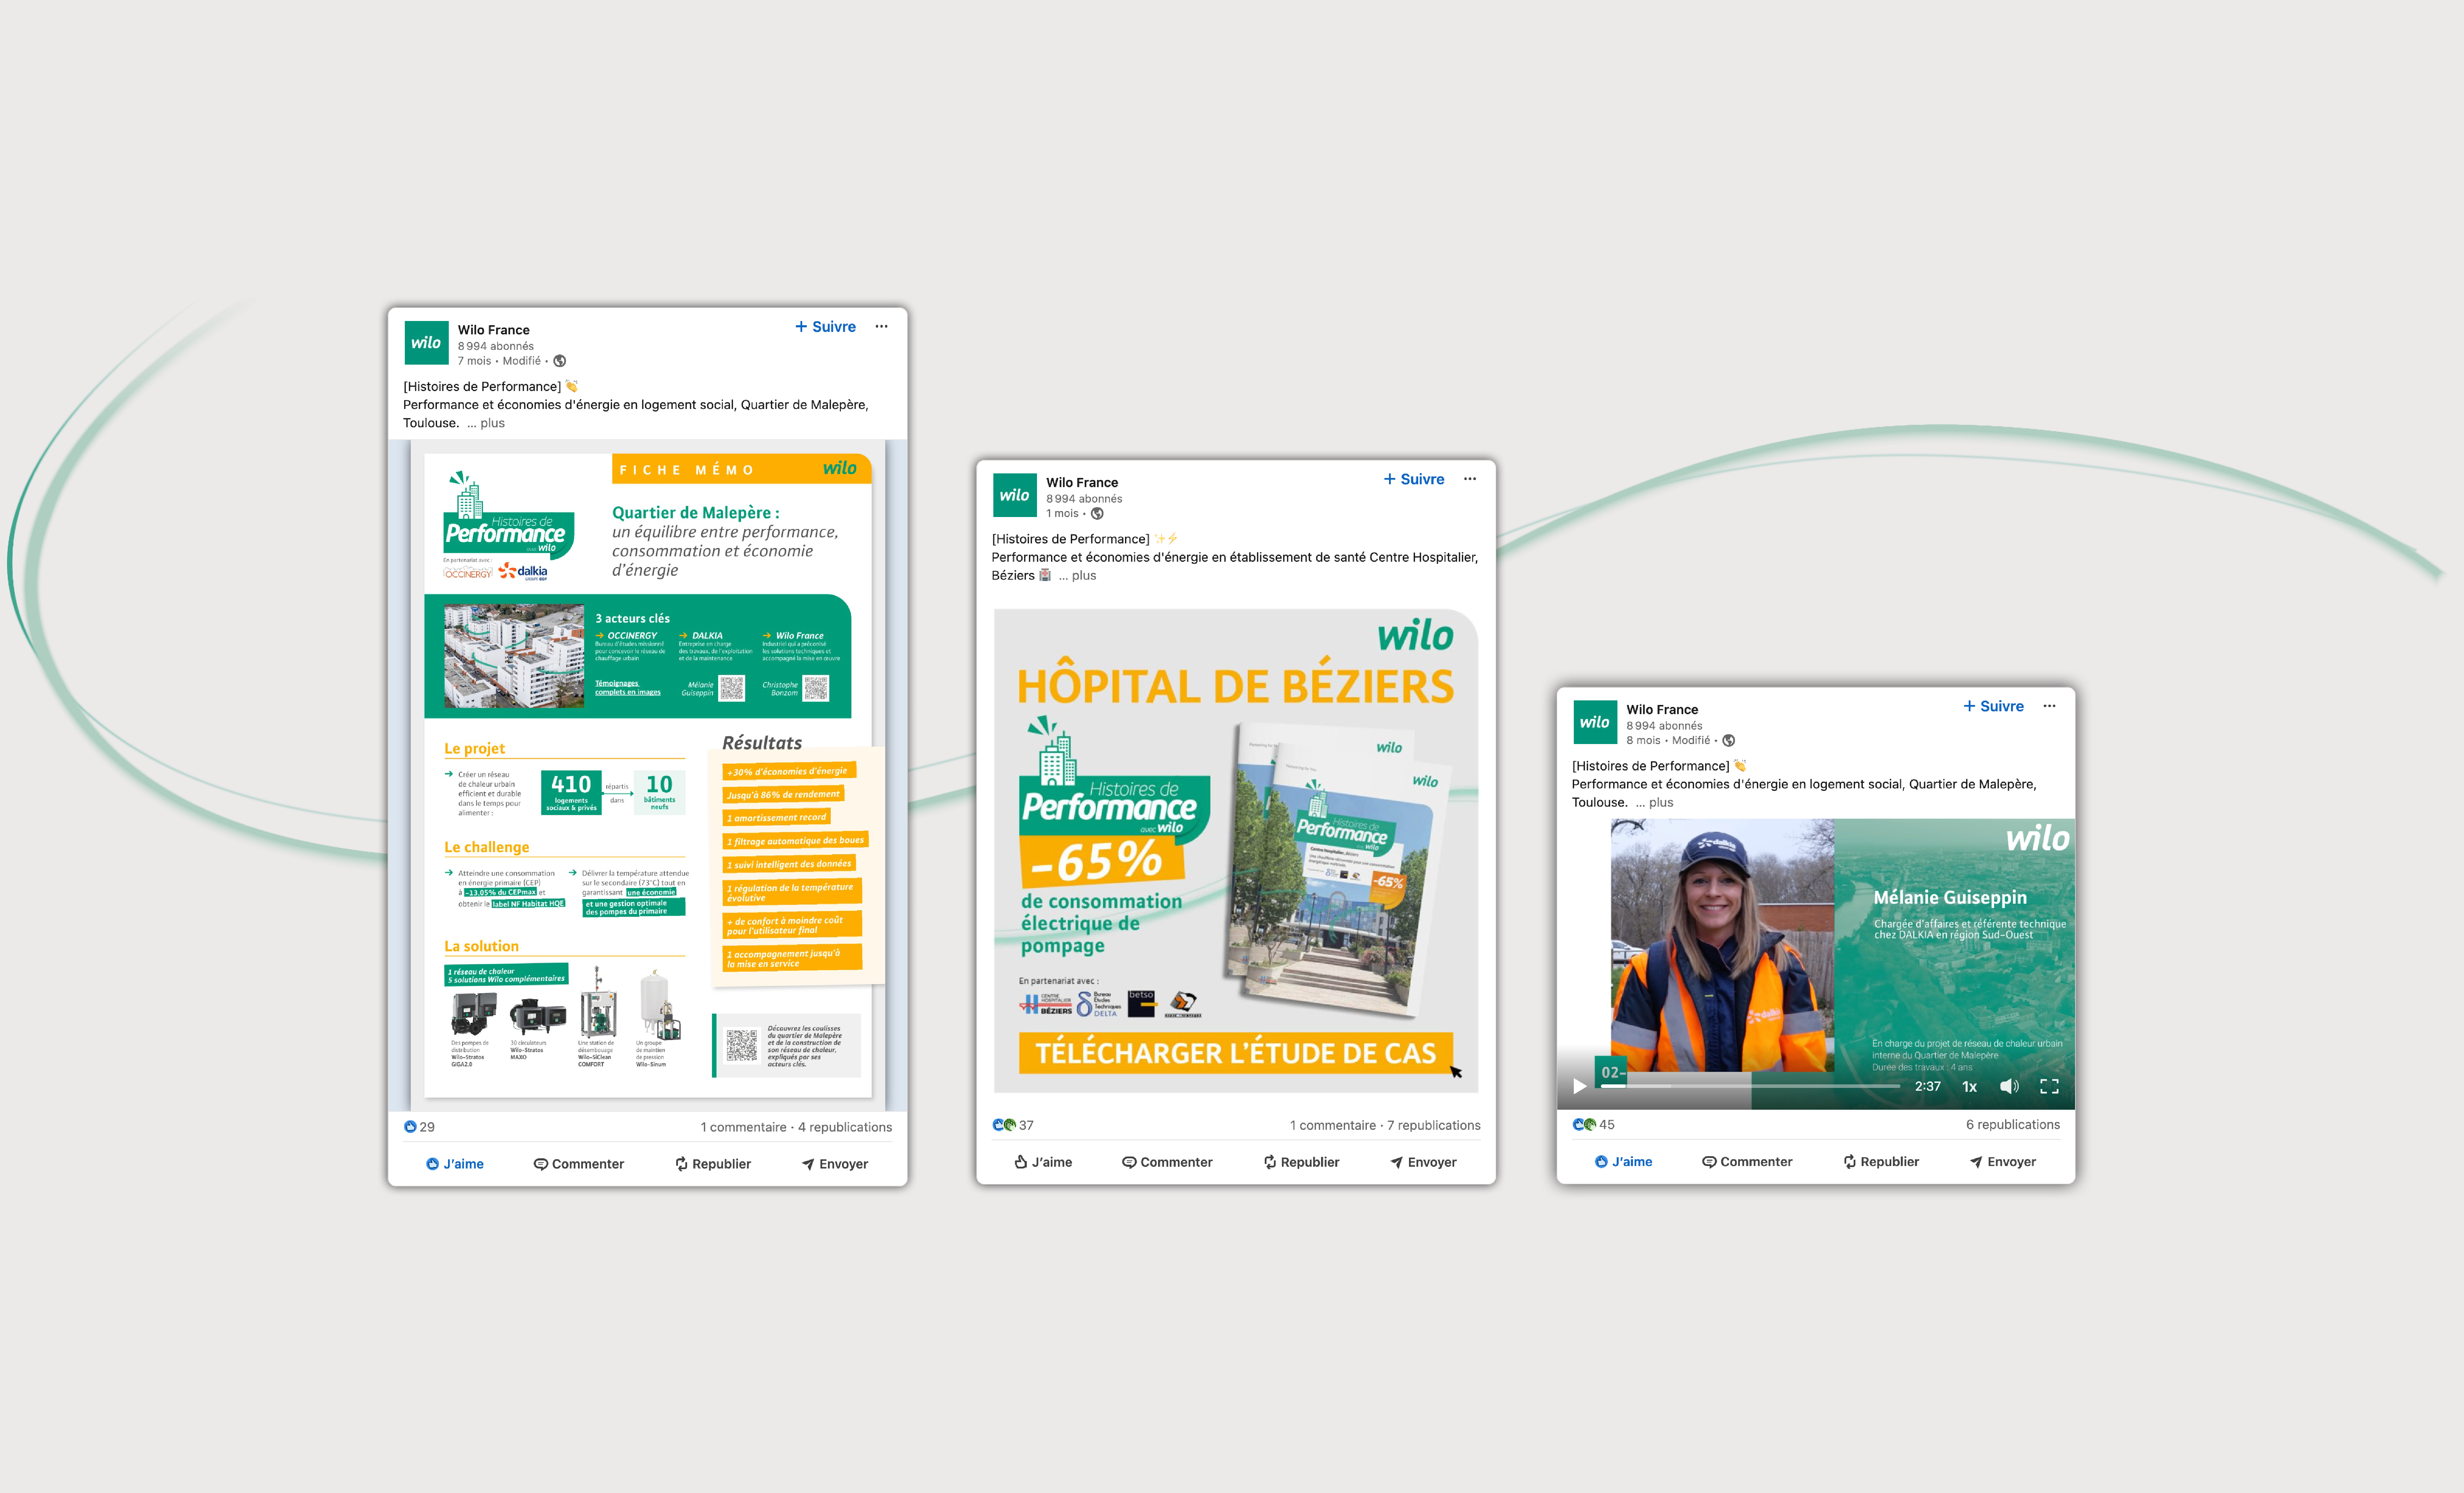2464x1493 pixels.
Task: Click Commenter on the fiche mémo post
Action: pos(579,1164)
